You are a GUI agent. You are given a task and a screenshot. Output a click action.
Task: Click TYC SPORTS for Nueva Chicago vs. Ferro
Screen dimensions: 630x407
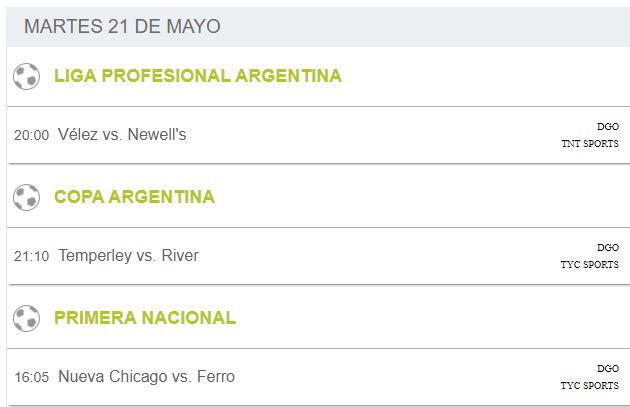[589, 385]
